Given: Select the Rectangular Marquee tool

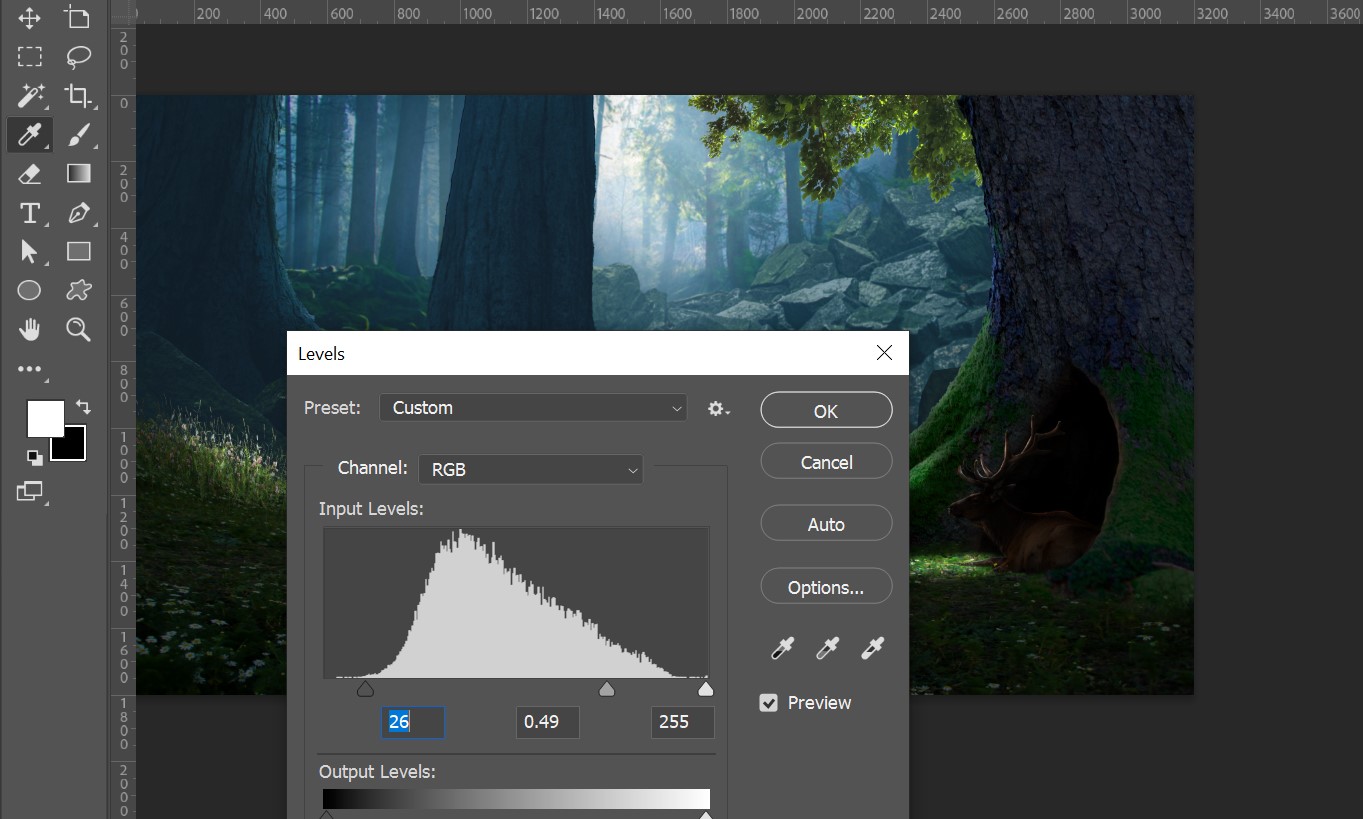Looking at the screenshot, I should (30, 56).
